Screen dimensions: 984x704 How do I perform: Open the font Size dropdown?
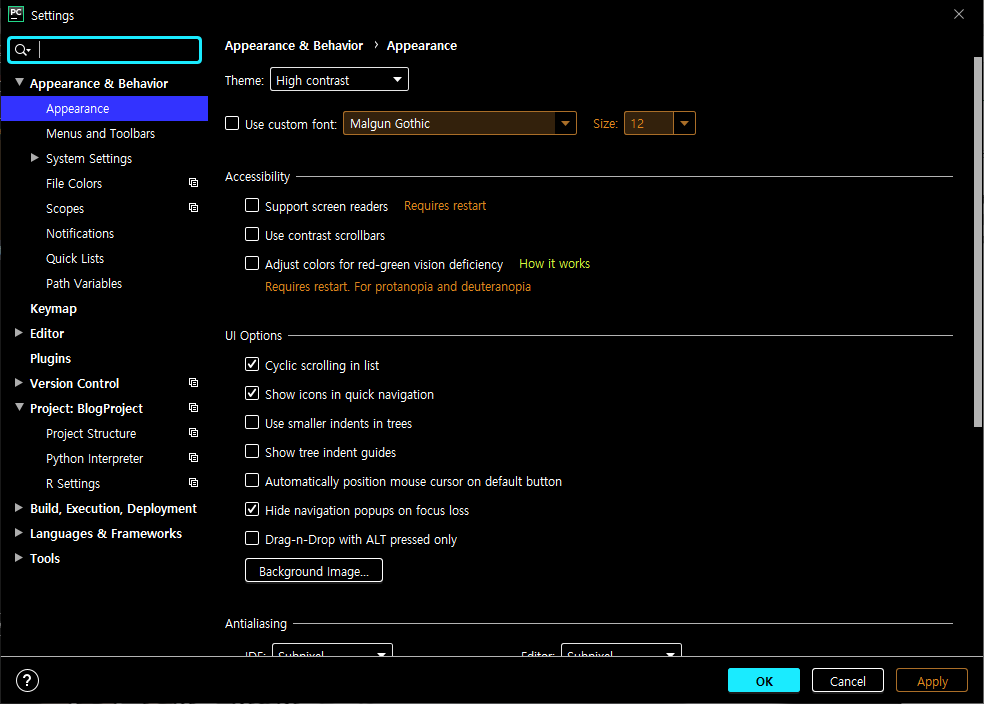click(660, 123)
